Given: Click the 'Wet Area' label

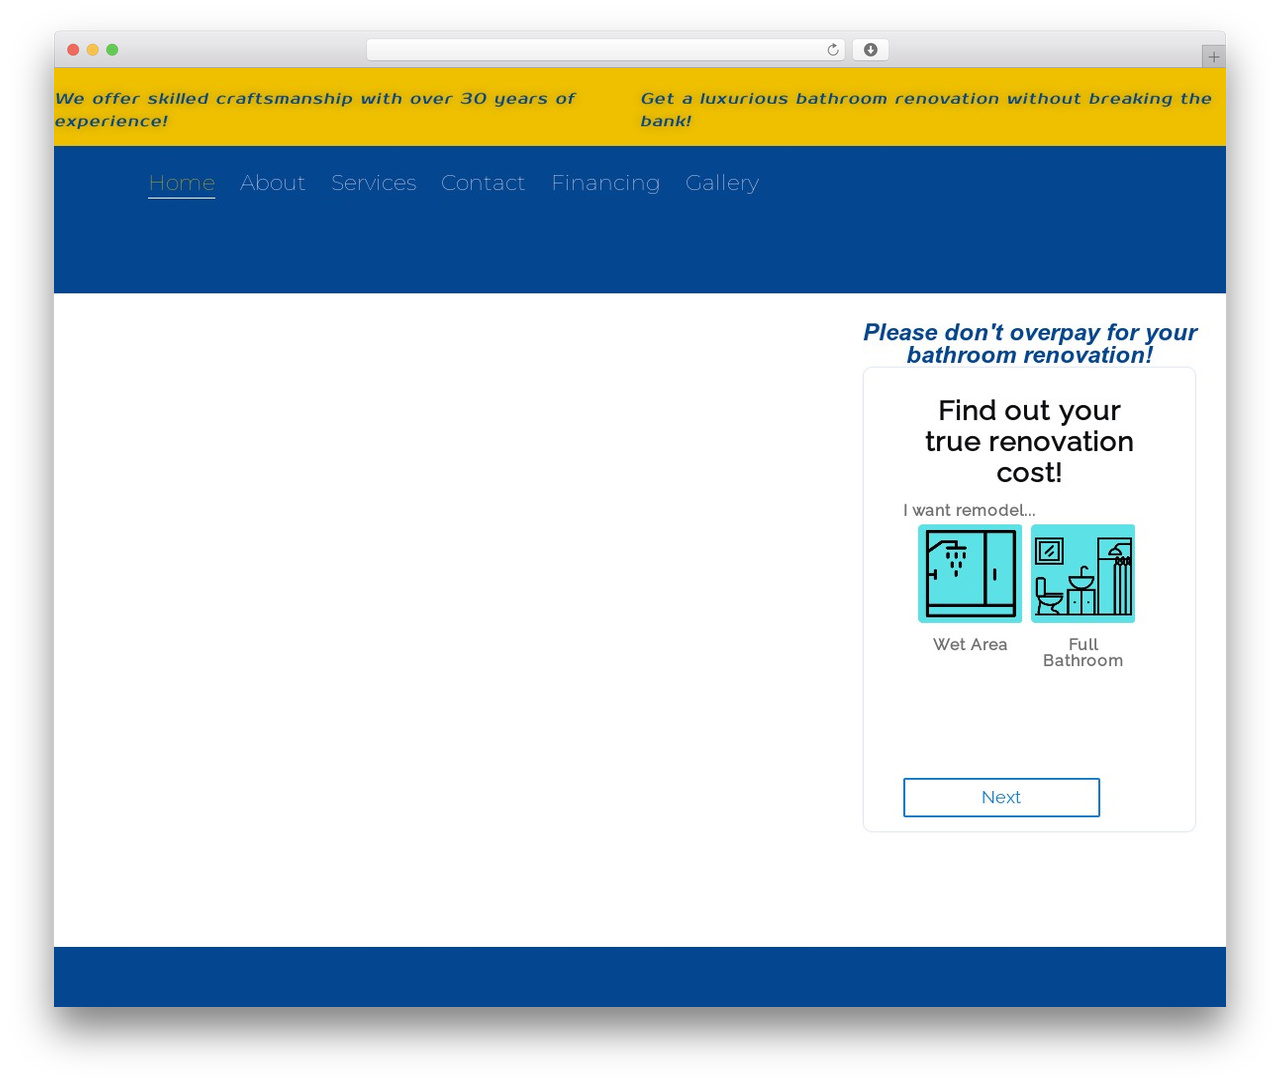Looking at the screenshot, I should coord(970,645).
